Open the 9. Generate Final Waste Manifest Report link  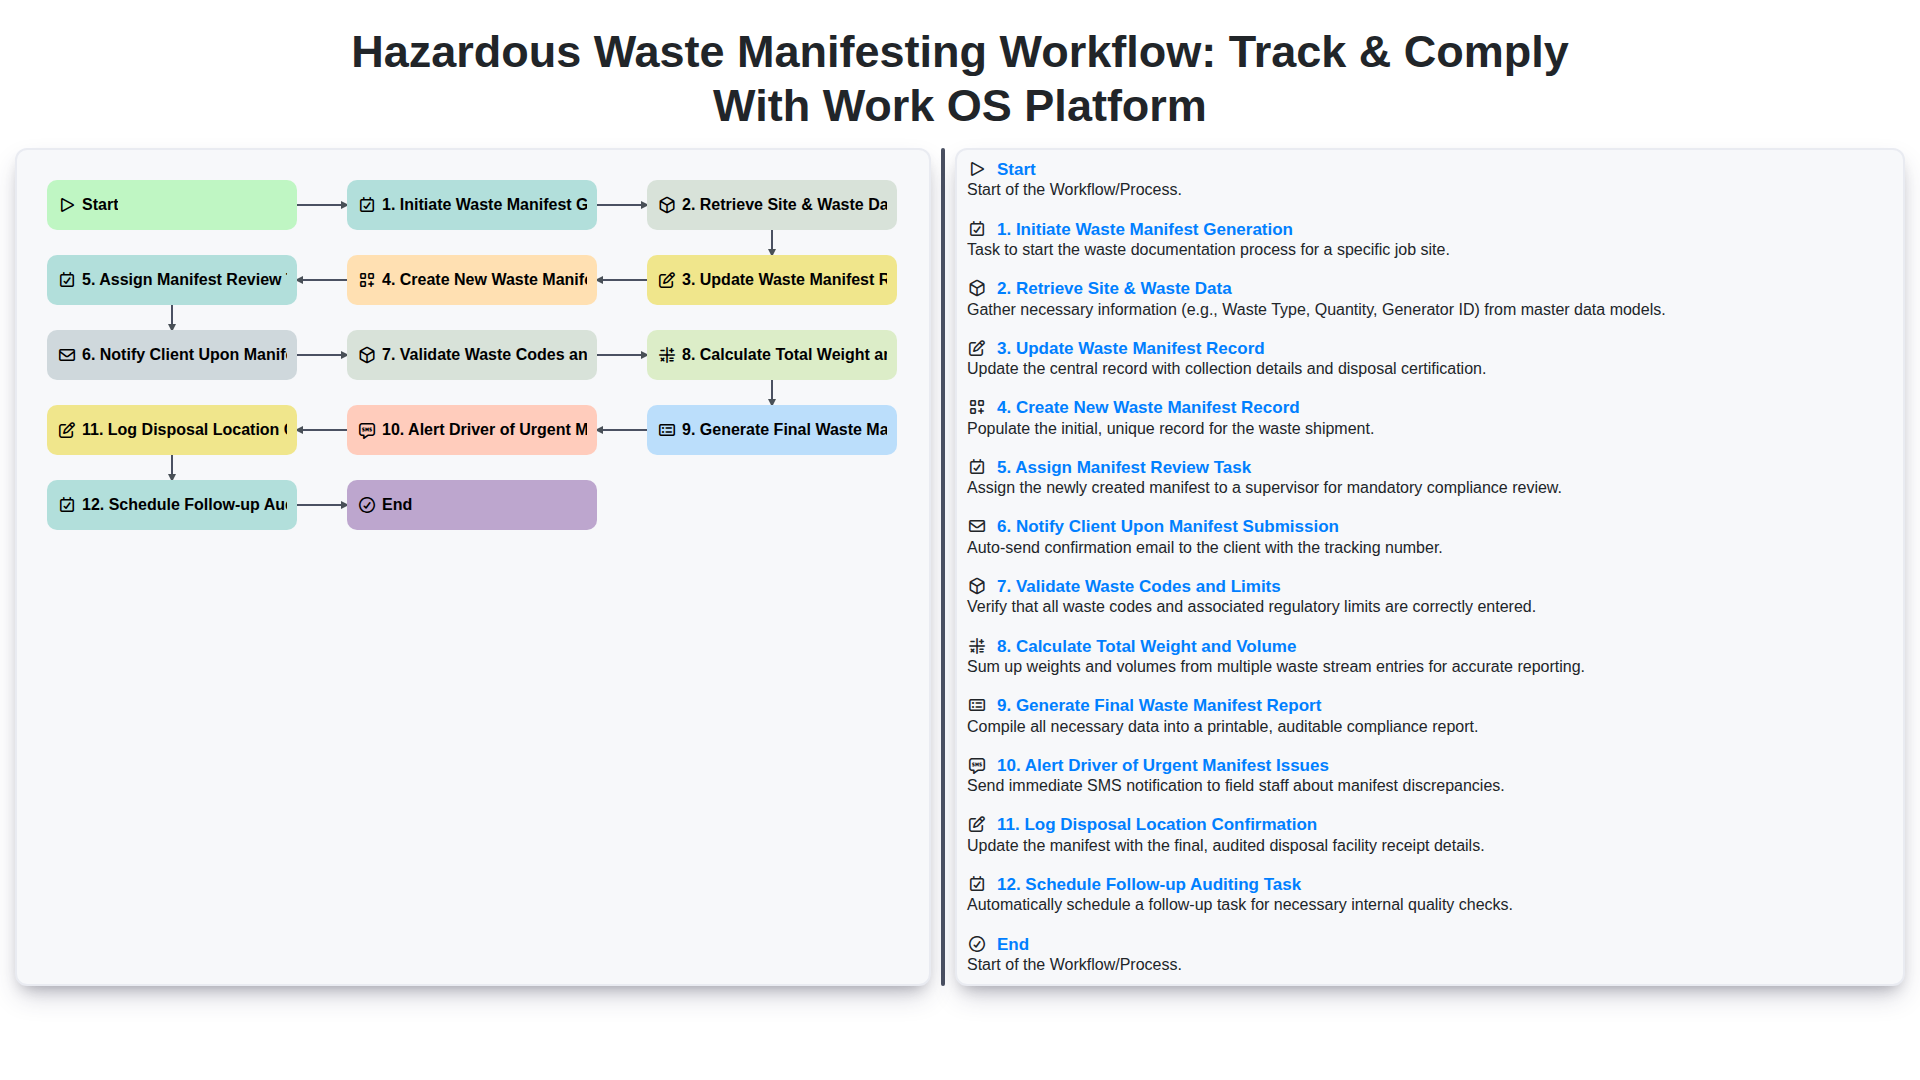click(x=1158, y=705)
